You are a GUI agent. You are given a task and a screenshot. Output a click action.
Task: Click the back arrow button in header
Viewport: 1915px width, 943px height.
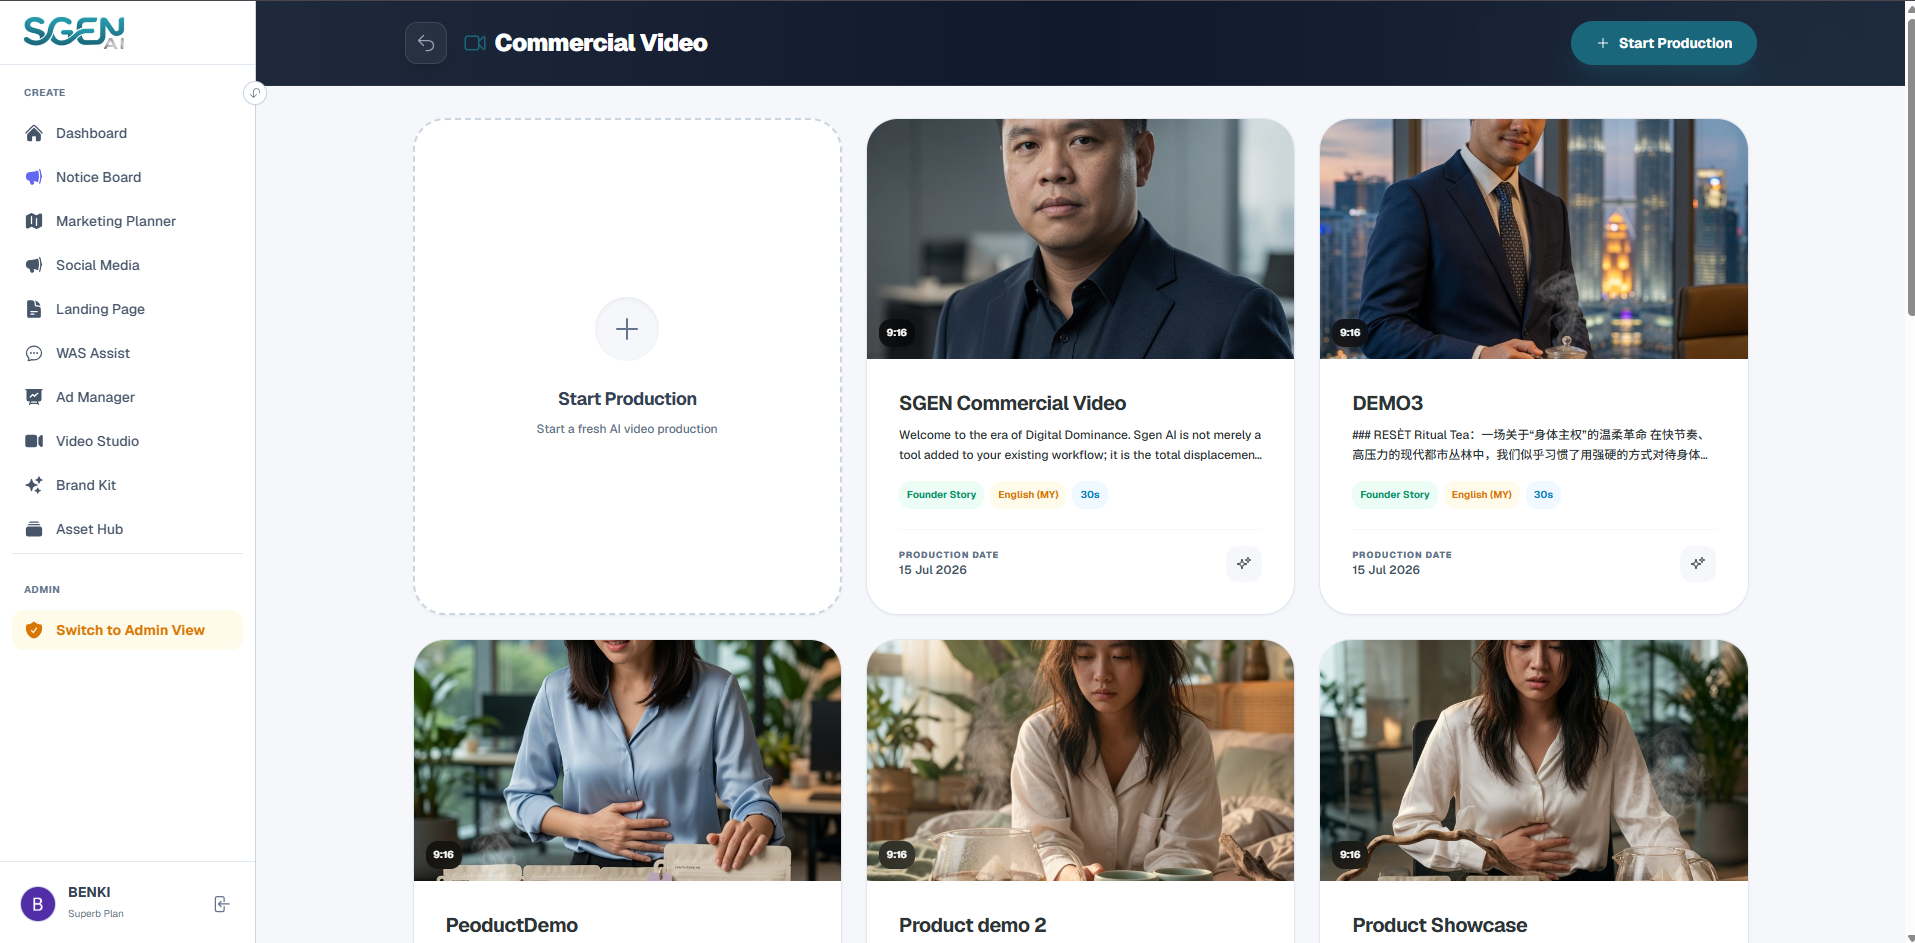pos(426,43)
